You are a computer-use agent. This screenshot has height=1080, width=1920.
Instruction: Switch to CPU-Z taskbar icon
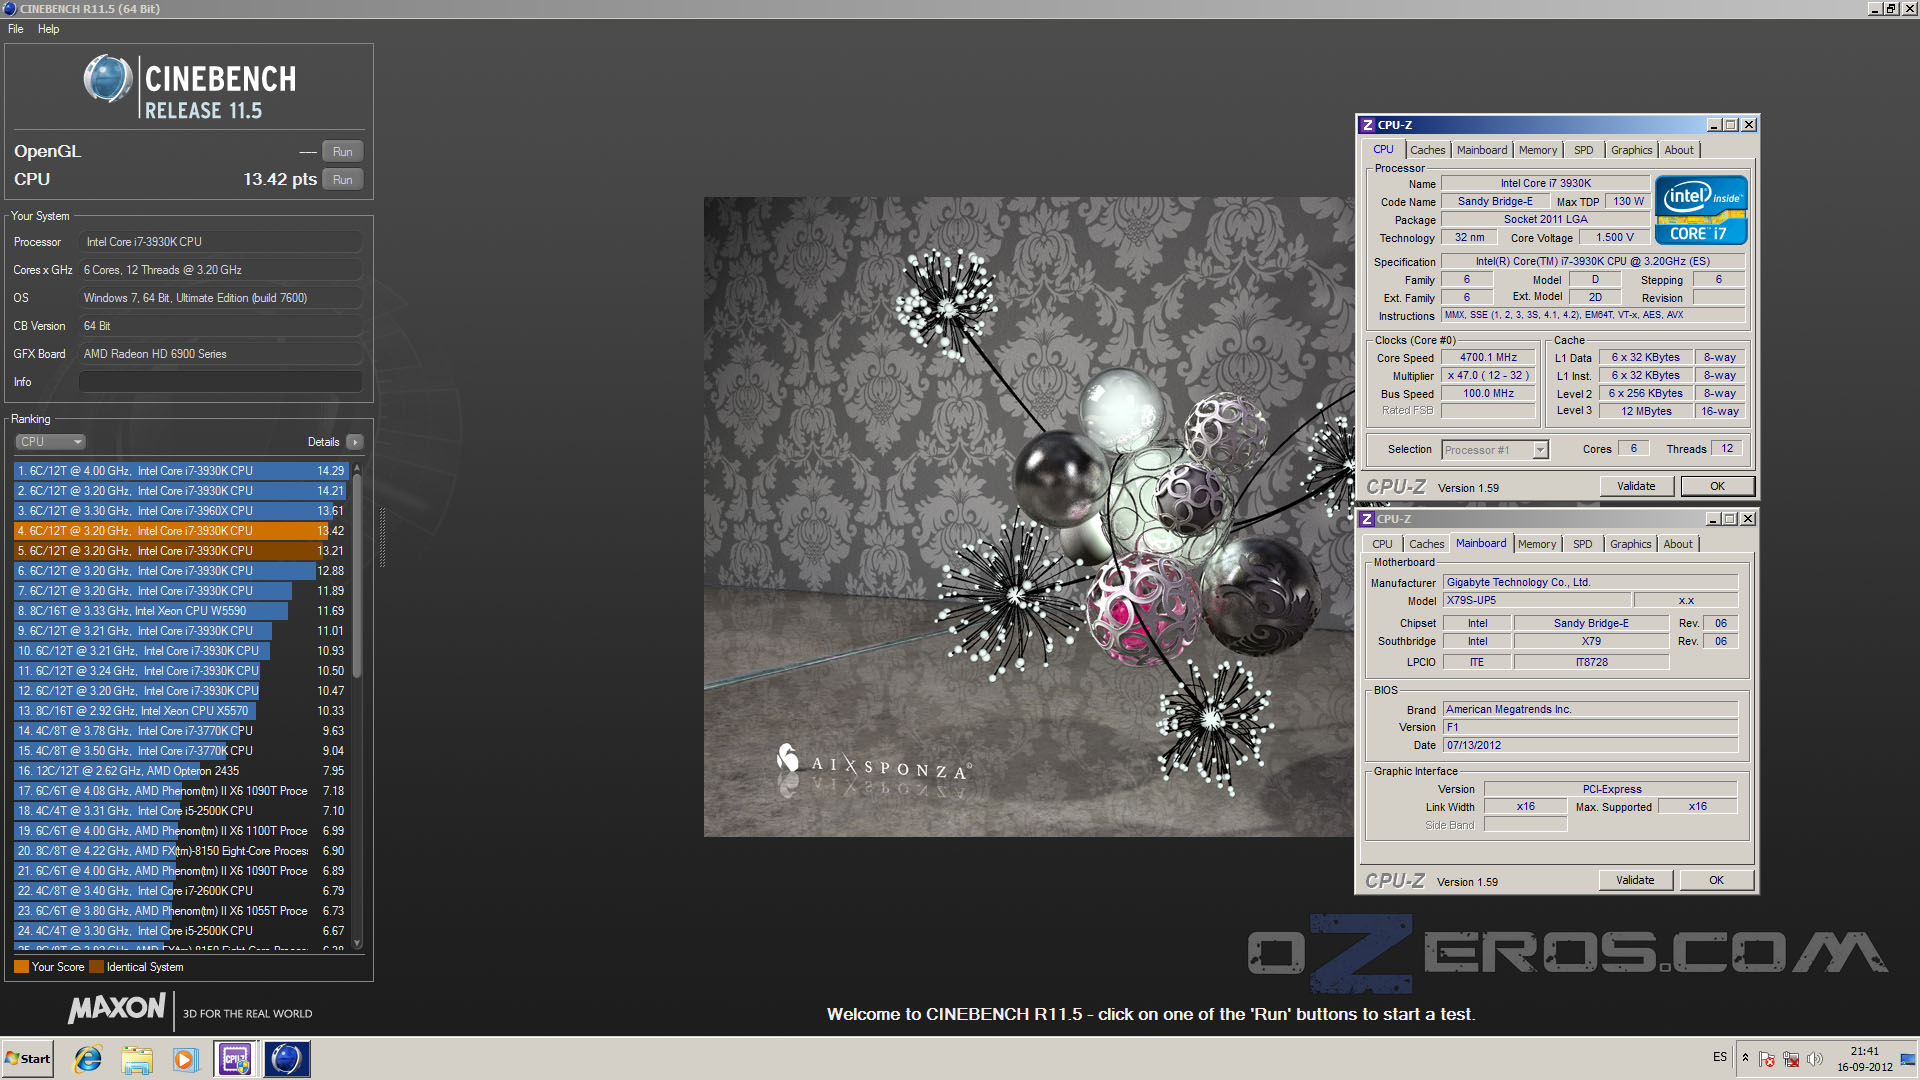pos(236,1059)
